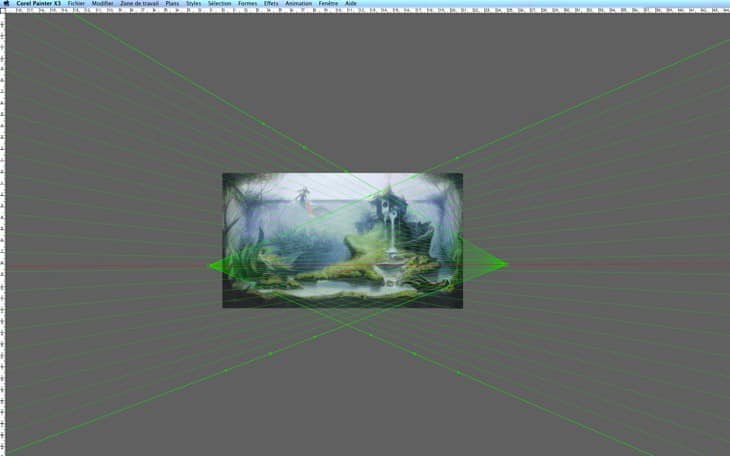Click the left green vanishing point handle
The height and width of the screenshot is (456, 730).
pos(208,265)
